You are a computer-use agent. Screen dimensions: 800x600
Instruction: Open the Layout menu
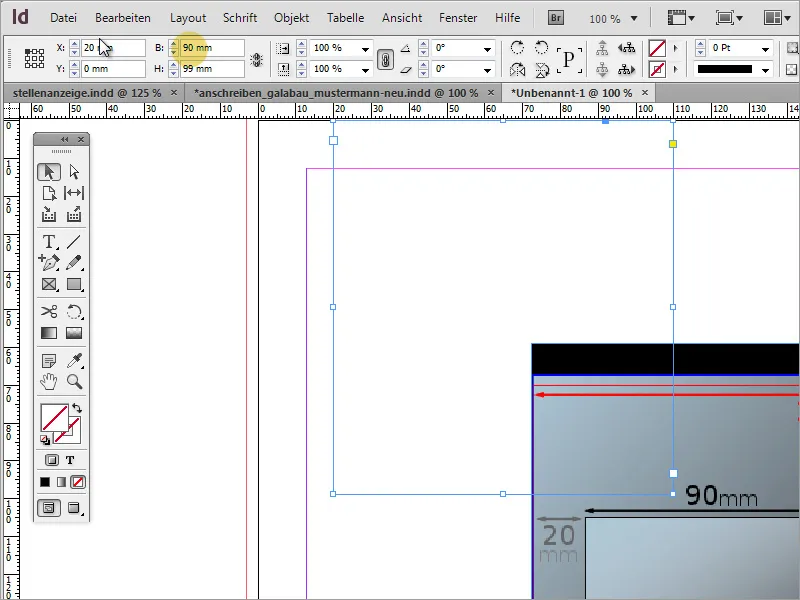(x=188, y=18)
